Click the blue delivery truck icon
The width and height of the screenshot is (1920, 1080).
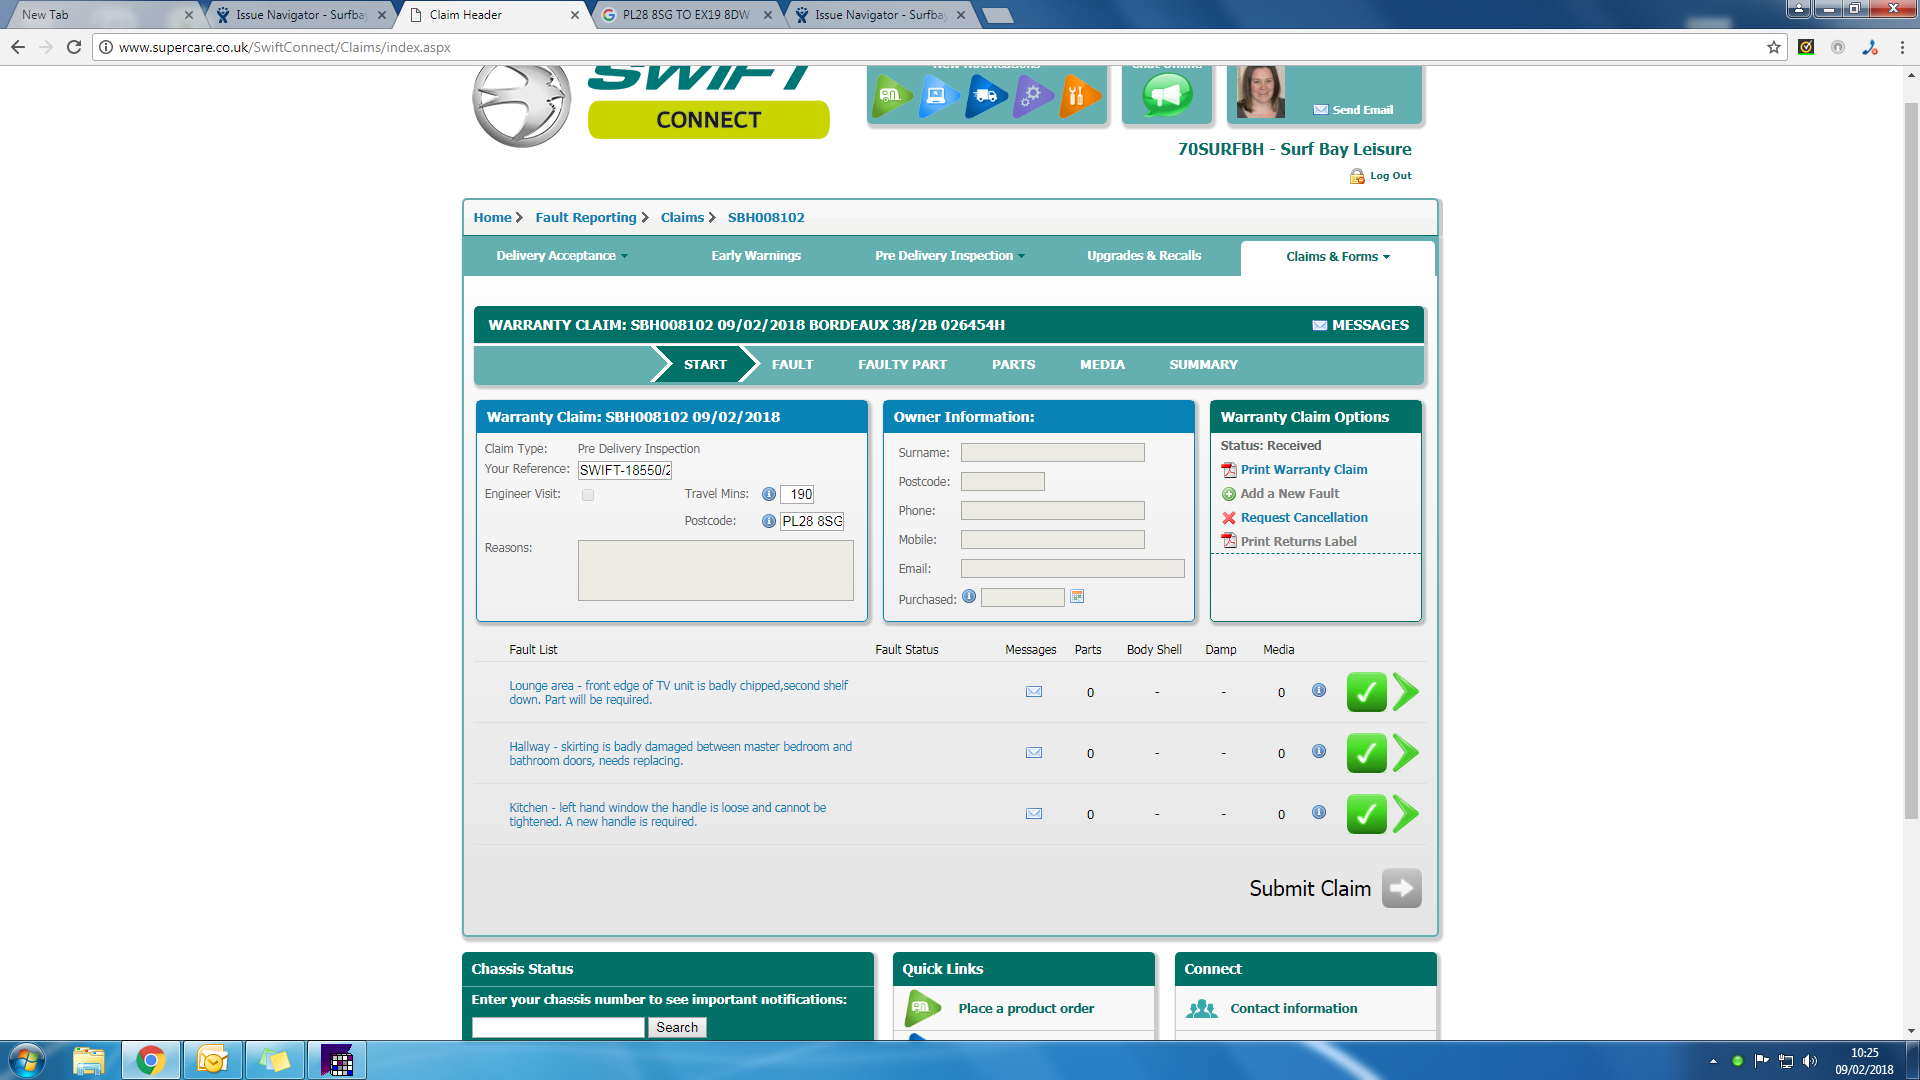point(985,96)
